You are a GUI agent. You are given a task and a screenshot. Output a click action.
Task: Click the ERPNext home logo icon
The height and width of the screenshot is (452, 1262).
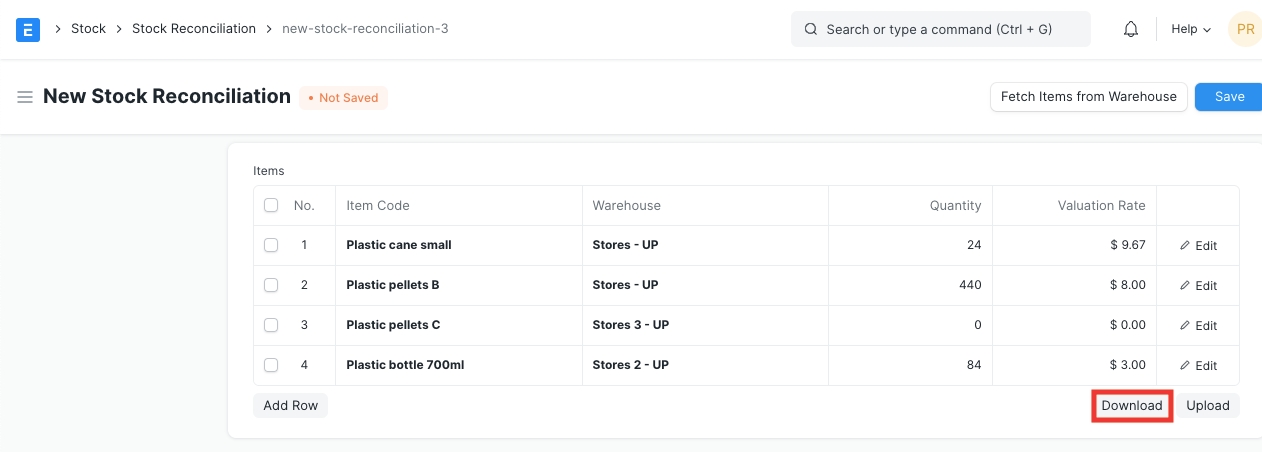(28, 29)
